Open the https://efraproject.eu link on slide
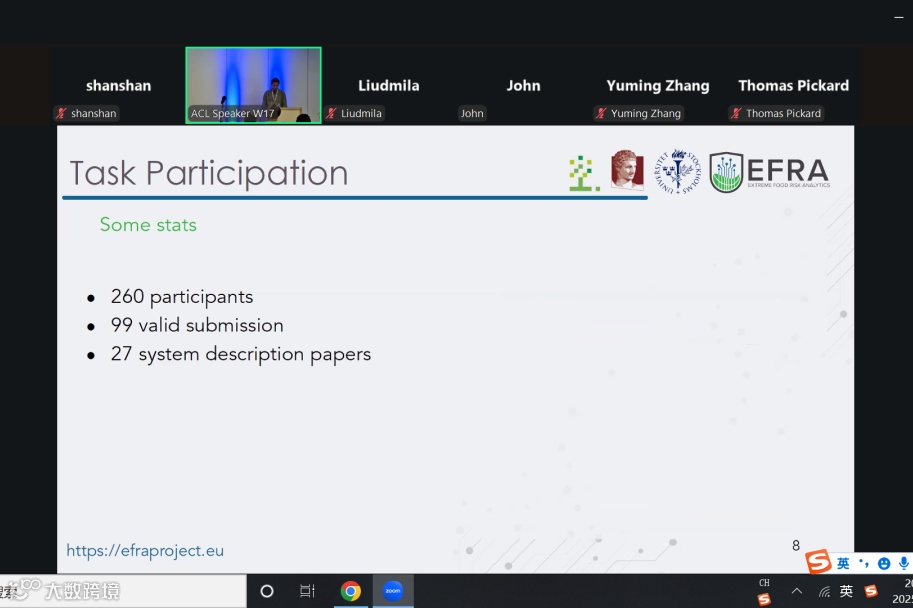The image size is (913, 608). pos(145,550)
